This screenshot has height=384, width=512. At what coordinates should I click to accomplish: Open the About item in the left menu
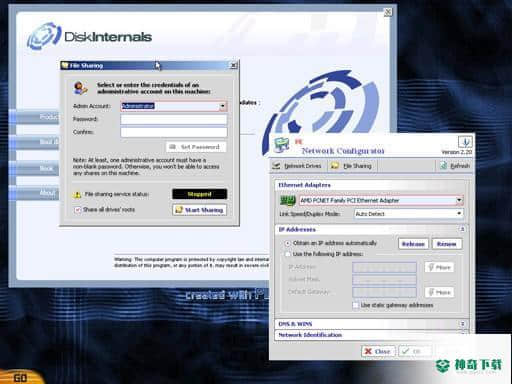(x=34, y=193)
